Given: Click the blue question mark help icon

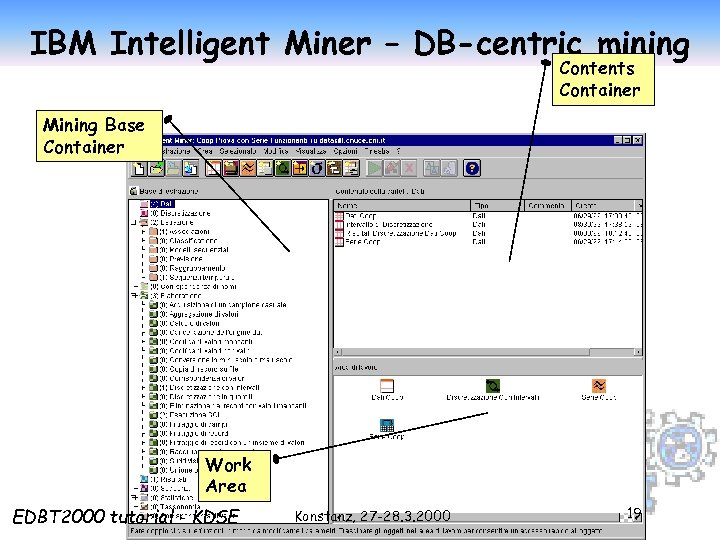Looking at the screenshot, I should point(472,169).
